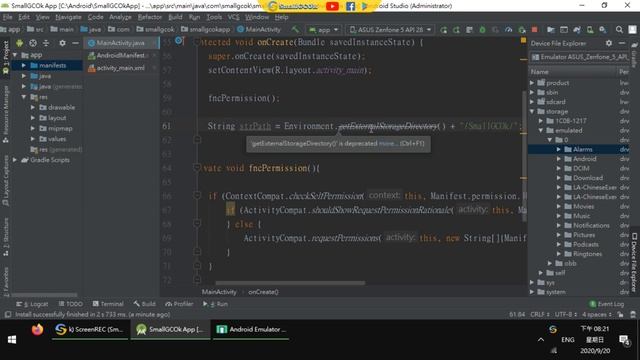
Task: Click the Search Everywhere magnifier icon
Action: click(619, 29)
